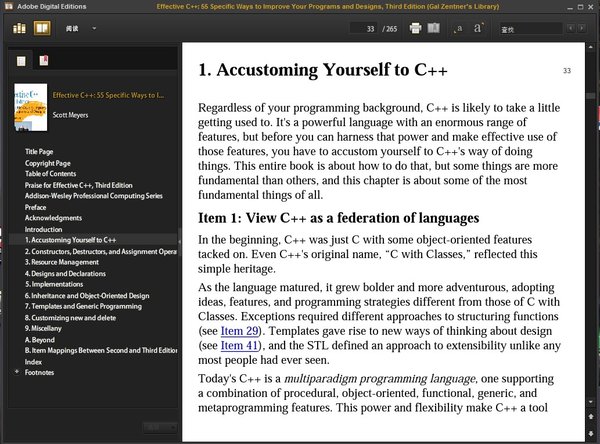Viewport: 600px width, 444px height.
Task: Go to previous search result arrow
Action: click(571, 28)
